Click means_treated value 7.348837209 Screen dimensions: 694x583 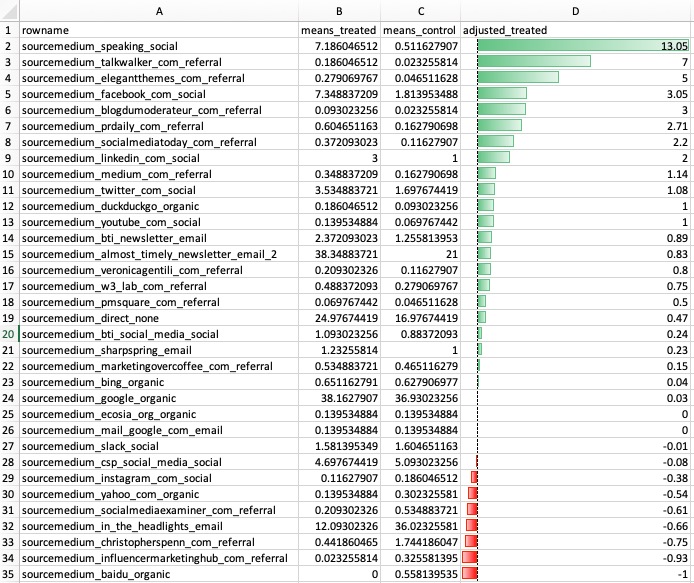coord(339,94)
